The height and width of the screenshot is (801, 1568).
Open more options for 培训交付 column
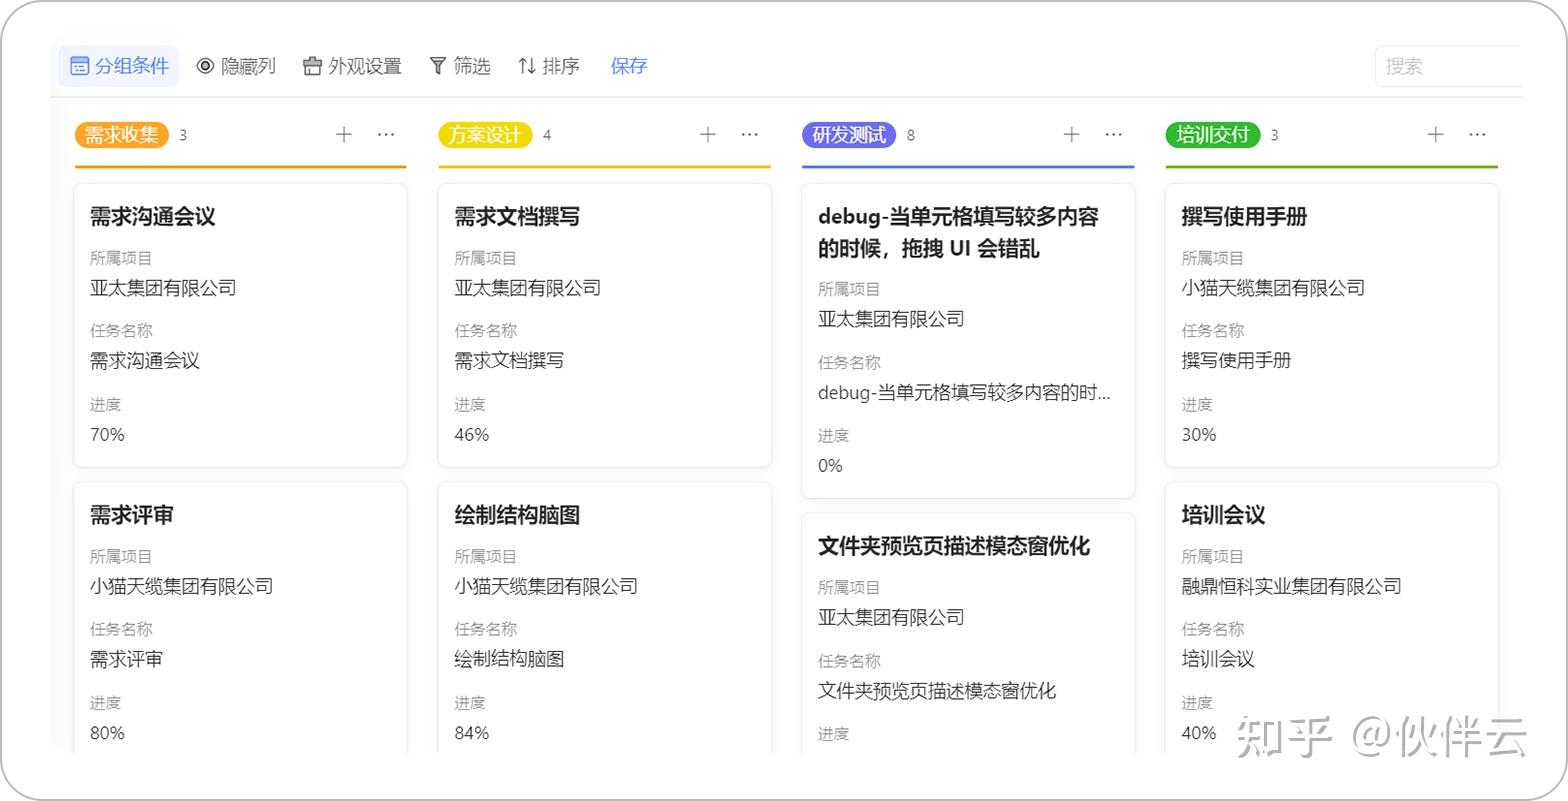(1478, 134)
